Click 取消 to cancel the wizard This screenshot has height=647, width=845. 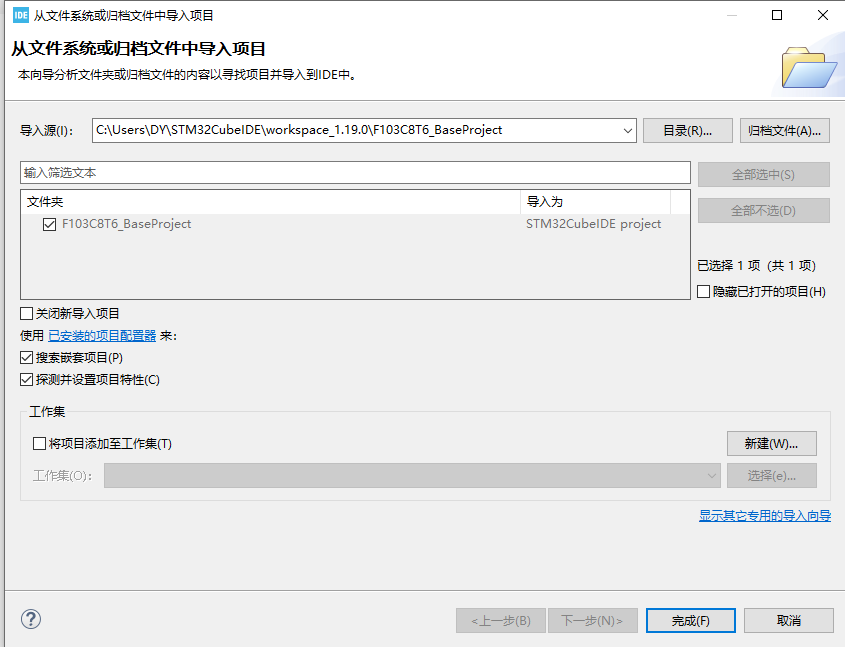(x=789, y=621)
